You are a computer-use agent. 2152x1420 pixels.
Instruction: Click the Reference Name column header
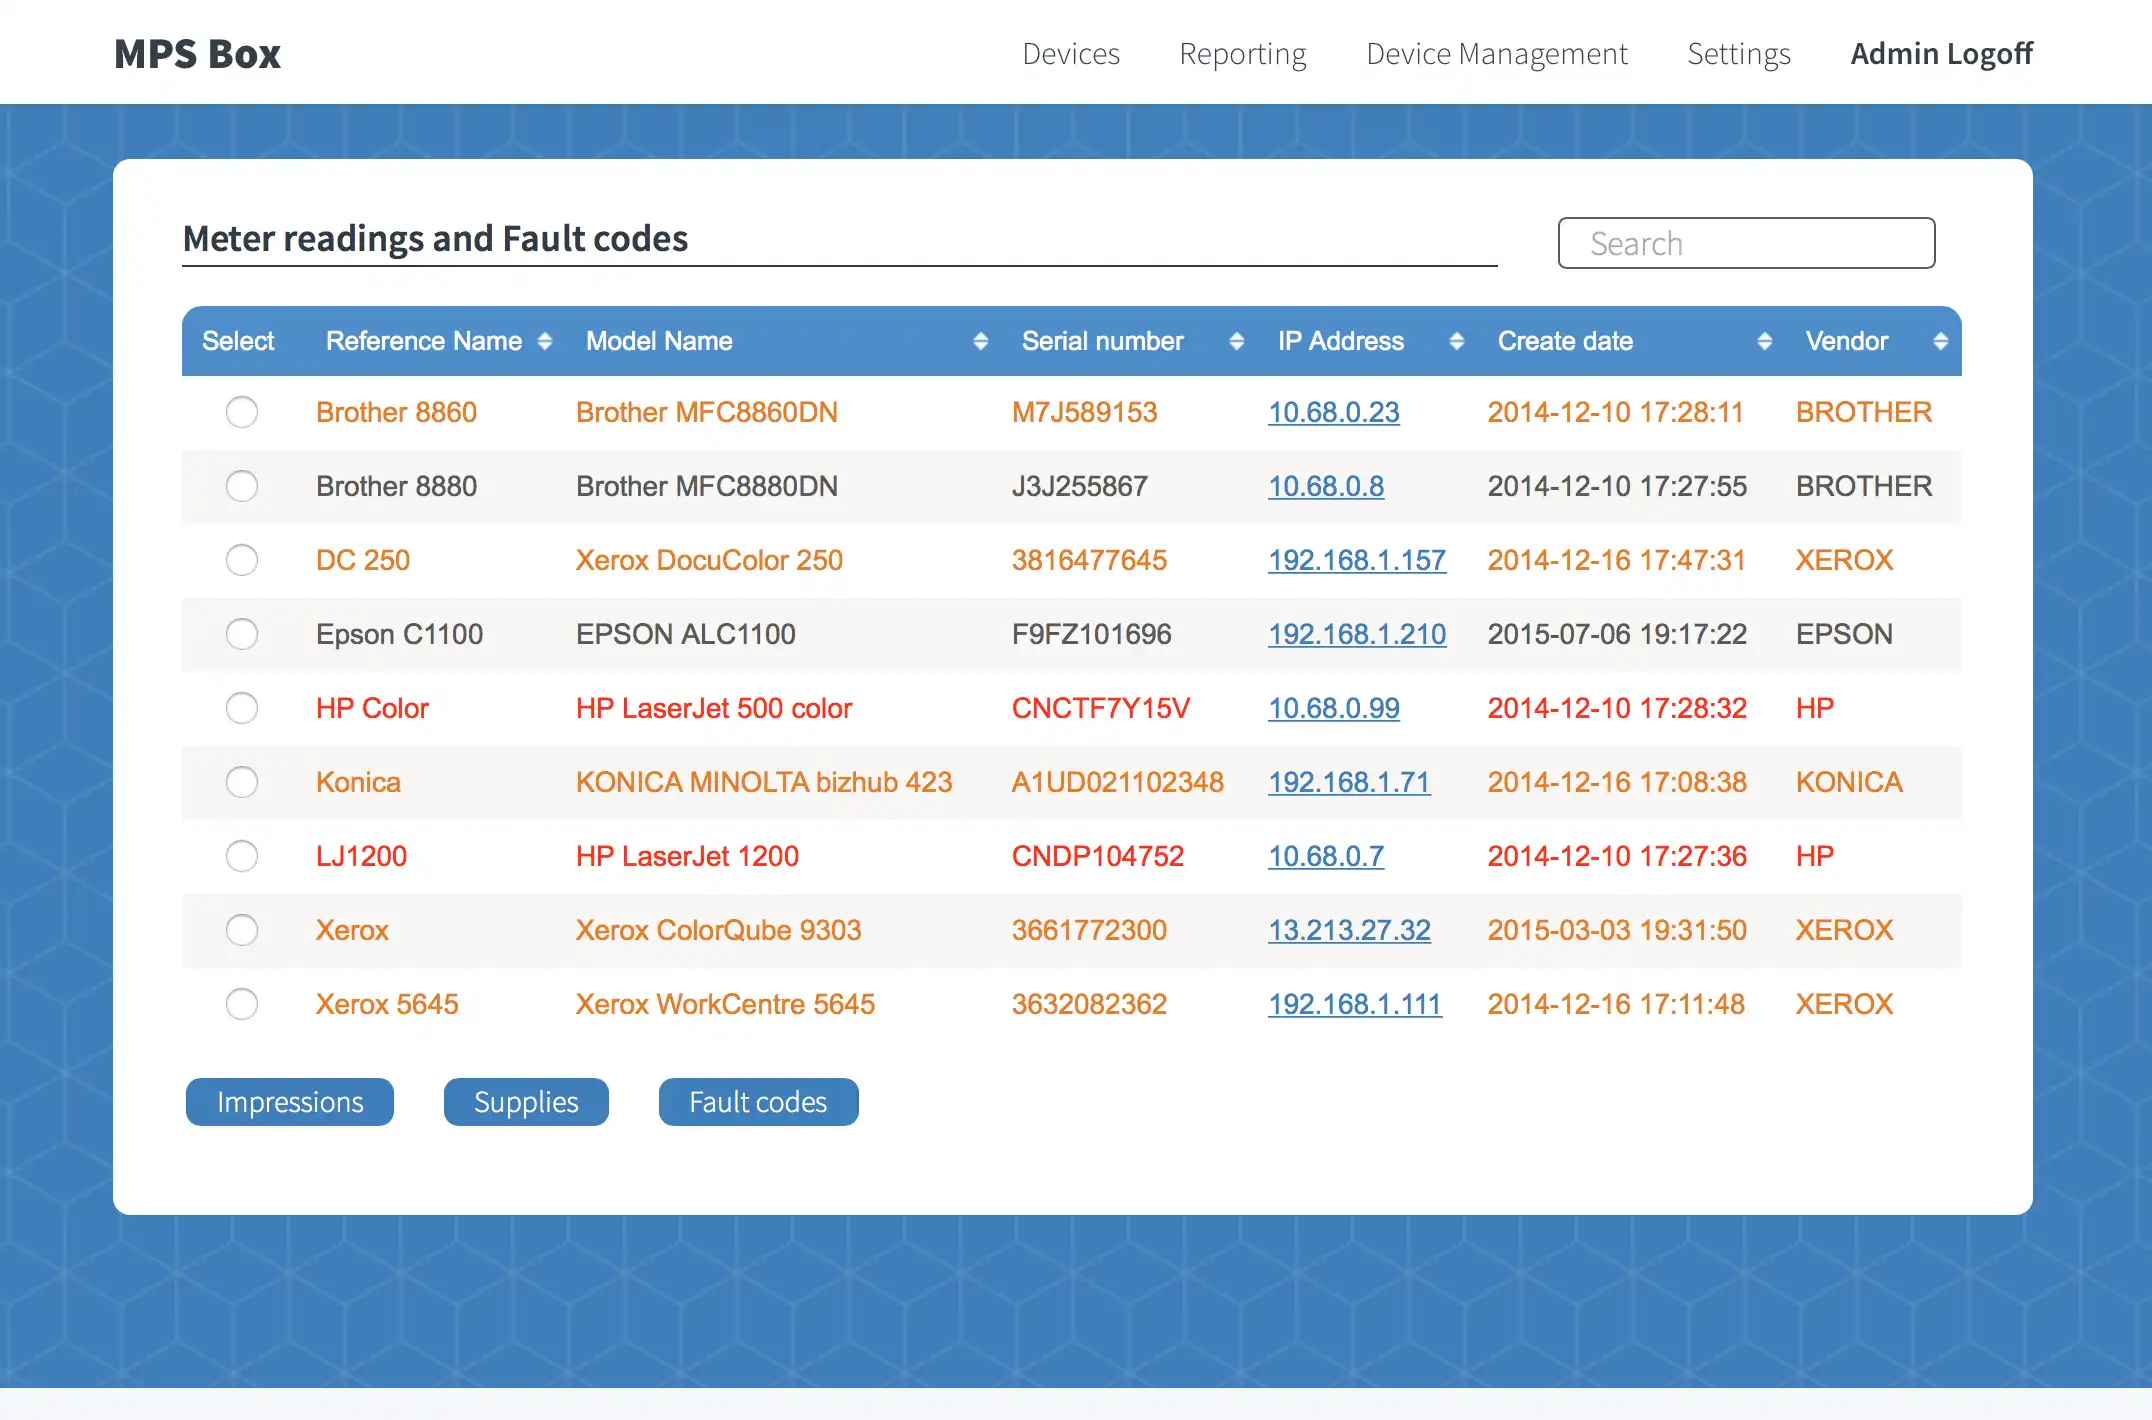click(424, 342)
